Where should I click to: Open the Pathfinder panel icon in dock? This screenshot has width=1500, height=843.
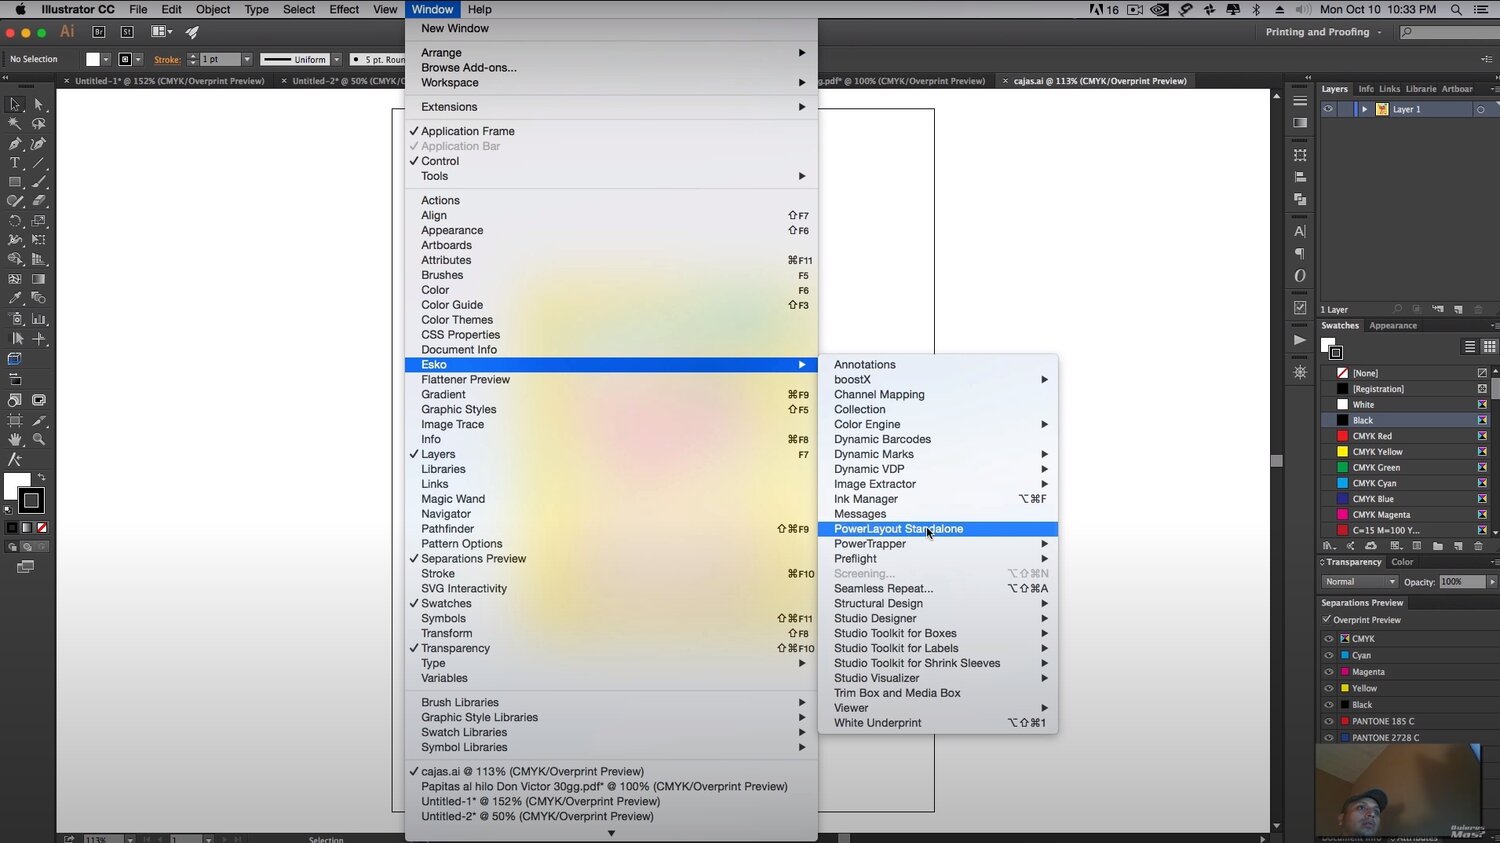coord(1300,199)
